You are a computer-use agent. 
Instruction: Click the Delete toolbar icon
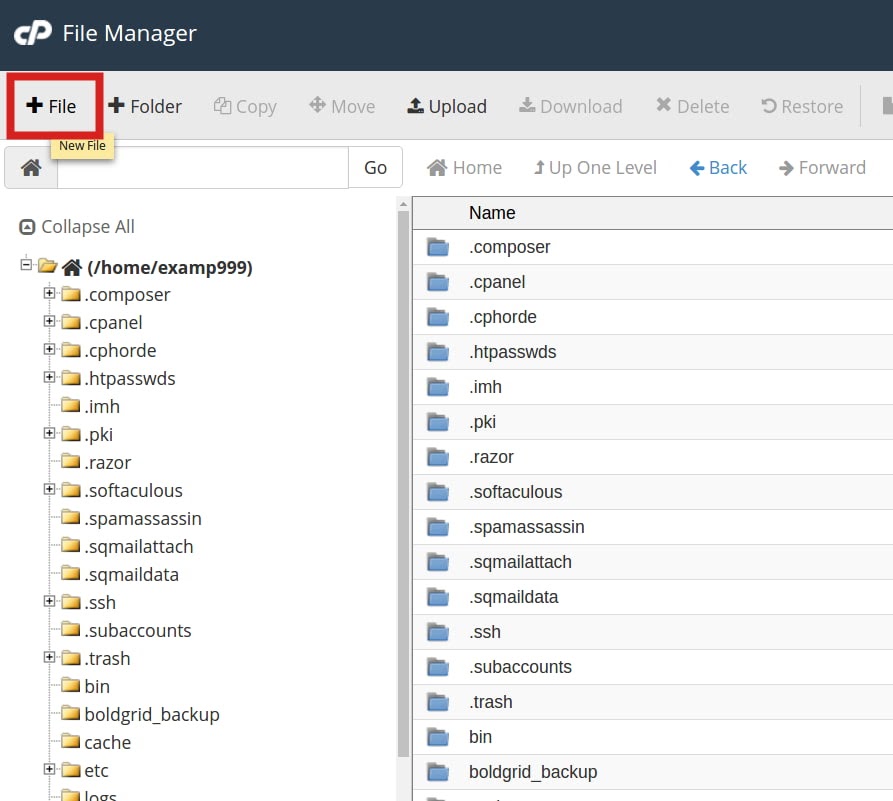tap(691, 105)
